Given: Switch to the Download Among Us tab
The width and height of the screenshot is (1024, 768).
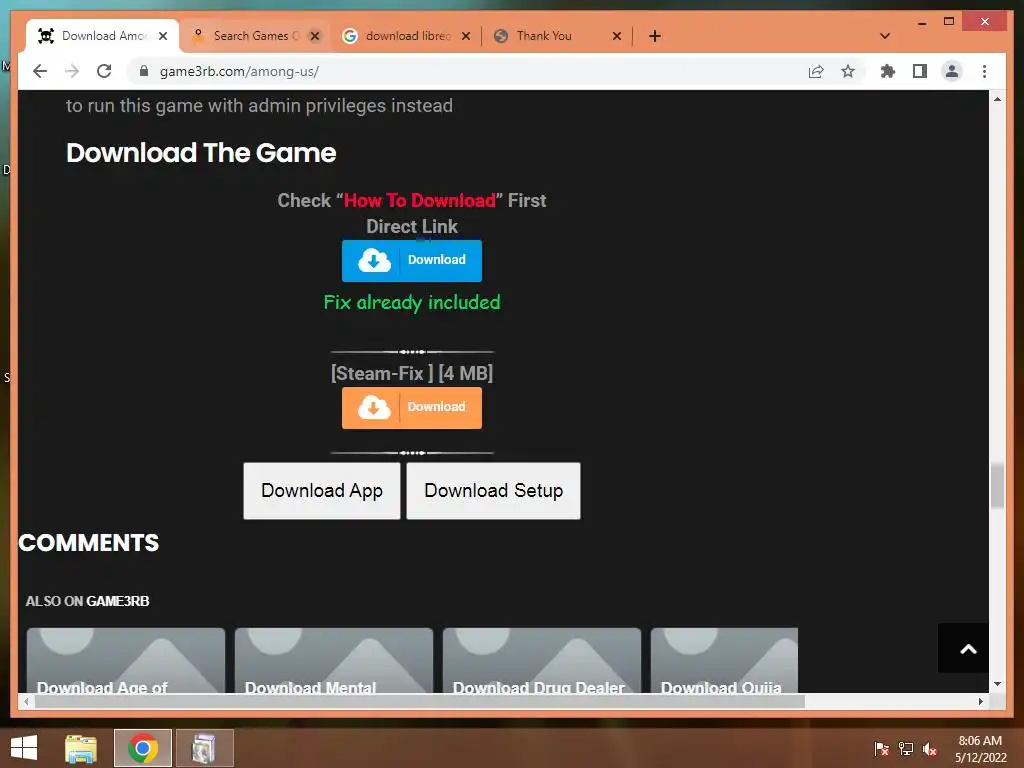Looking at the screenshot, I should (x=102, y=36).
